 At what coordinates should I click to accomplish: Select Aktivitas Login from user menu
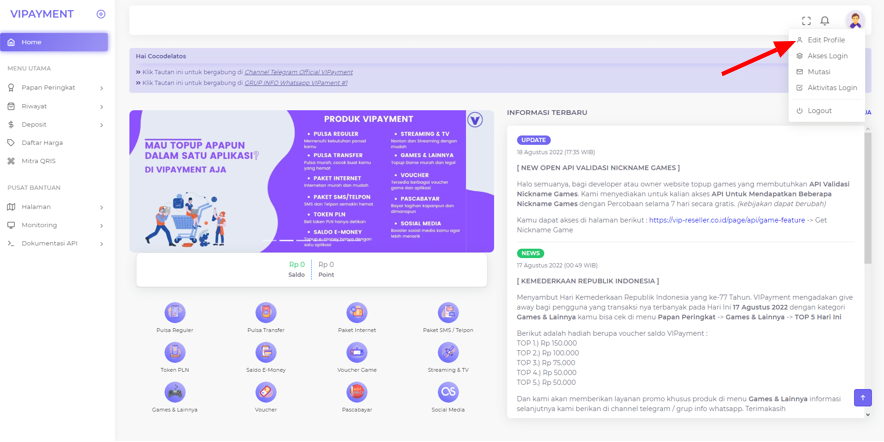tap(826, 87)
